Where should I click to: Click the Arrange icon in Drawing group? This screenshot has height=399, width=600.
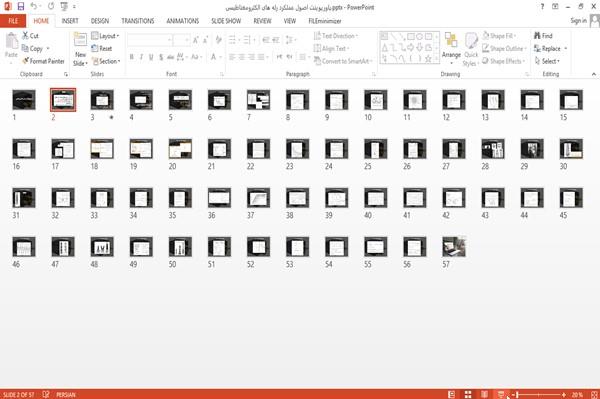click(x=451, y=40)
